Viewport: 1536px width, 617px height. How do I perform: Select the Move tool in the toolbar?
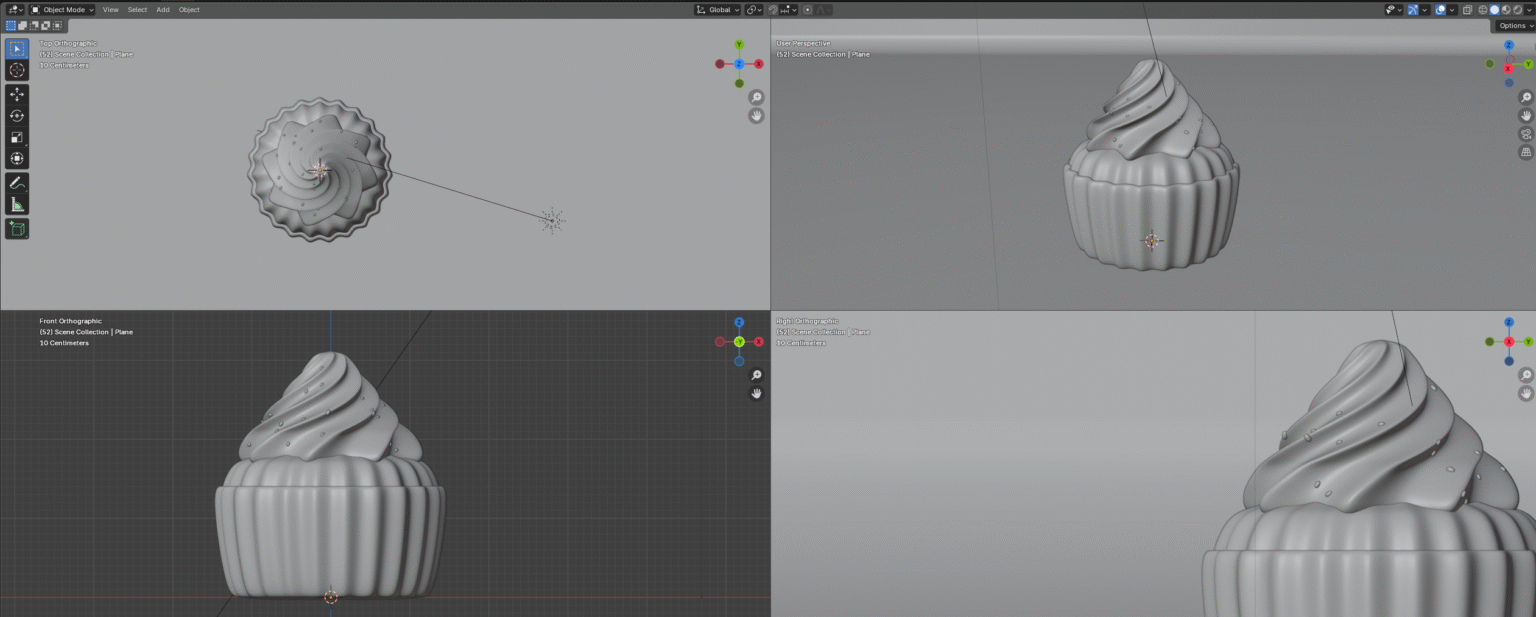click(17, 94)
